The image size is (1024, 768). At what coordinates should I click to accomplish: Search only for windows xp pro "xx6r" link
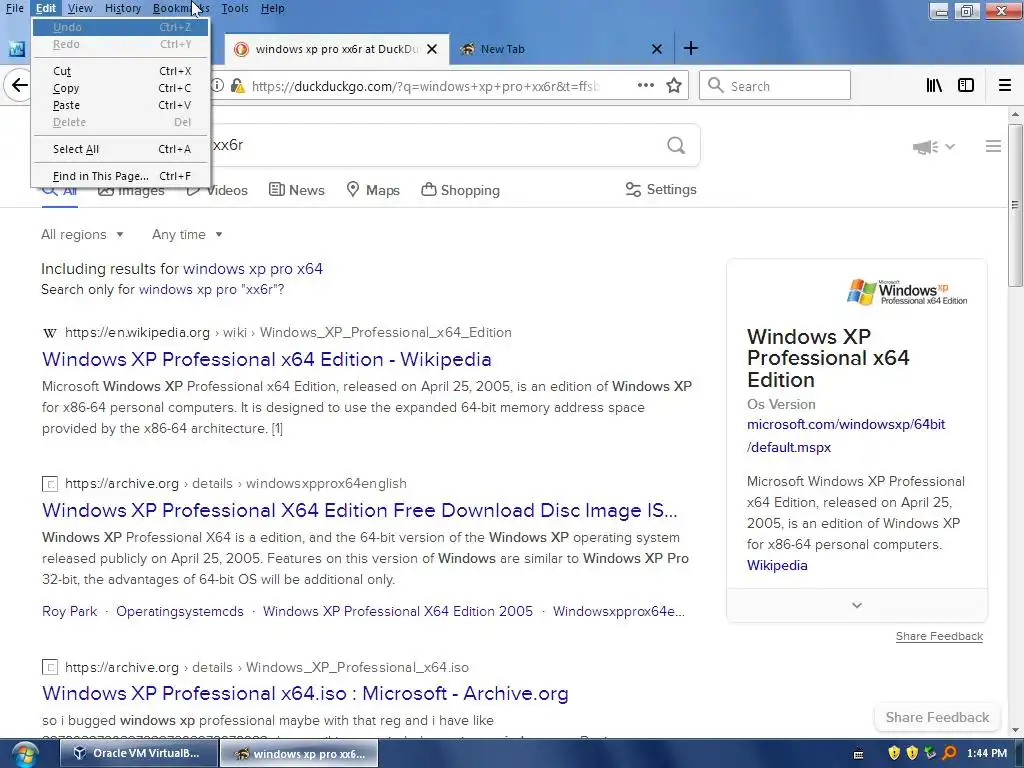[212, 289]
